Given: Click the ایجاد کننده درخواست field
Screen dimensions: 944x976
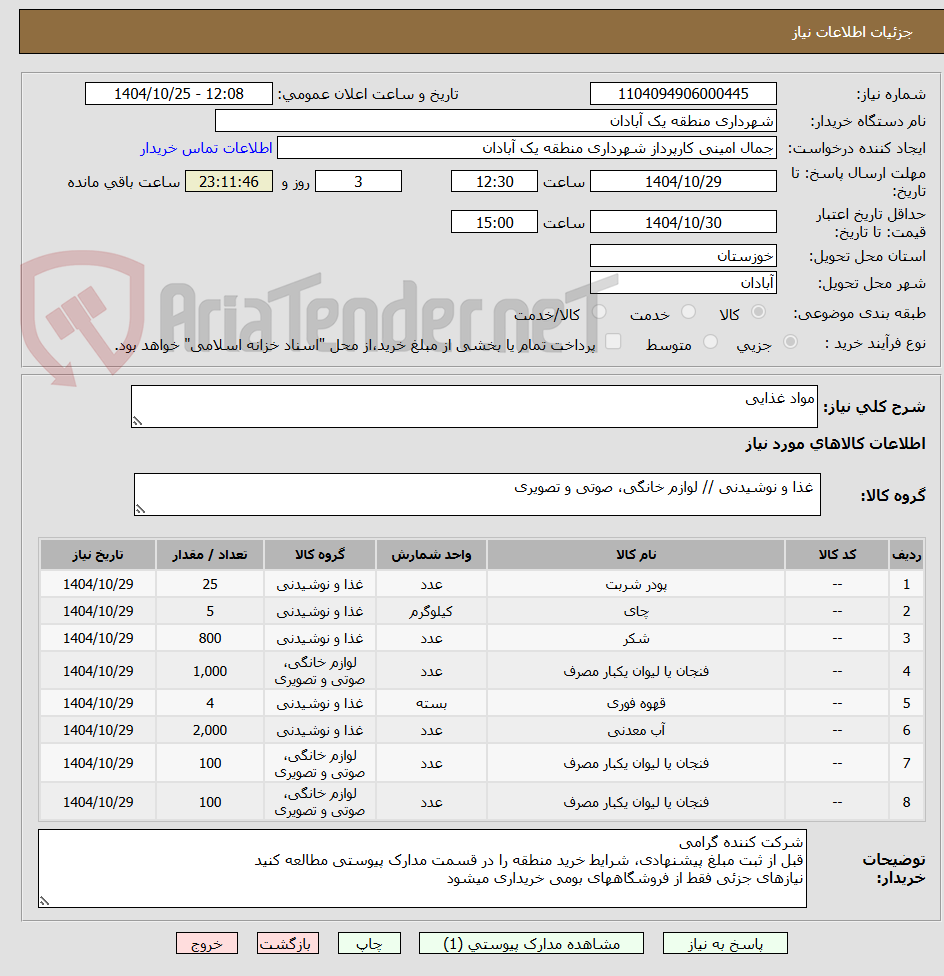Looking at the screenshot, I should point(526,148).
